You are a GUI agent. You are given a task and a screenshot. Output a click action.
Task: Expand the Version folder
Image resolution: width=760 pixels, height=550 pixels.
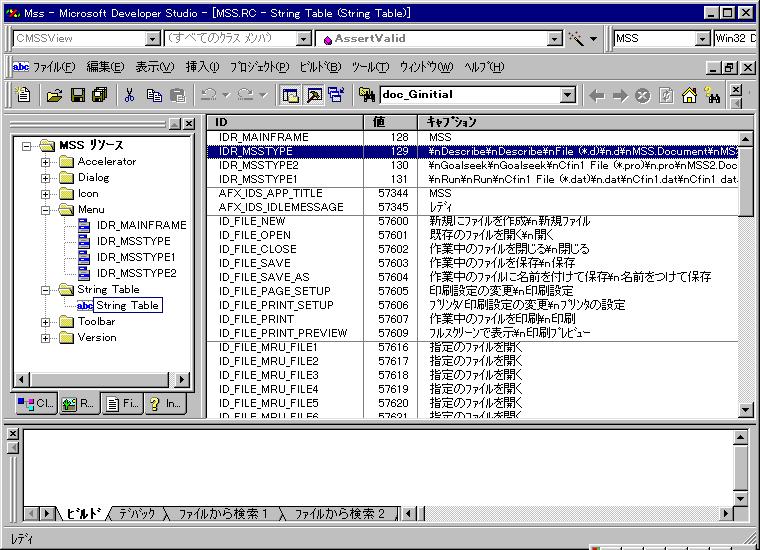click(x=45, y=338)
